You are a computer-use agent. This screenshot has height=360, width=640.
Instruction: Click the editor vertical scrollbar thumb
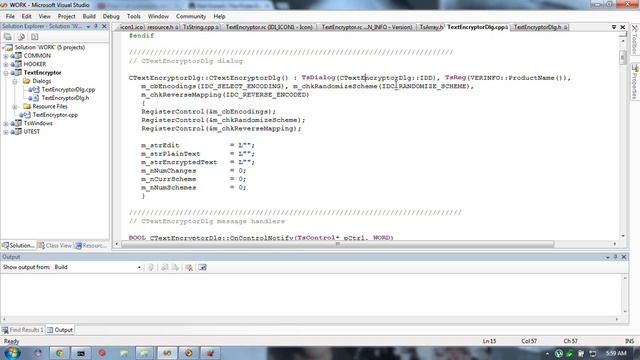click(622, 57)
